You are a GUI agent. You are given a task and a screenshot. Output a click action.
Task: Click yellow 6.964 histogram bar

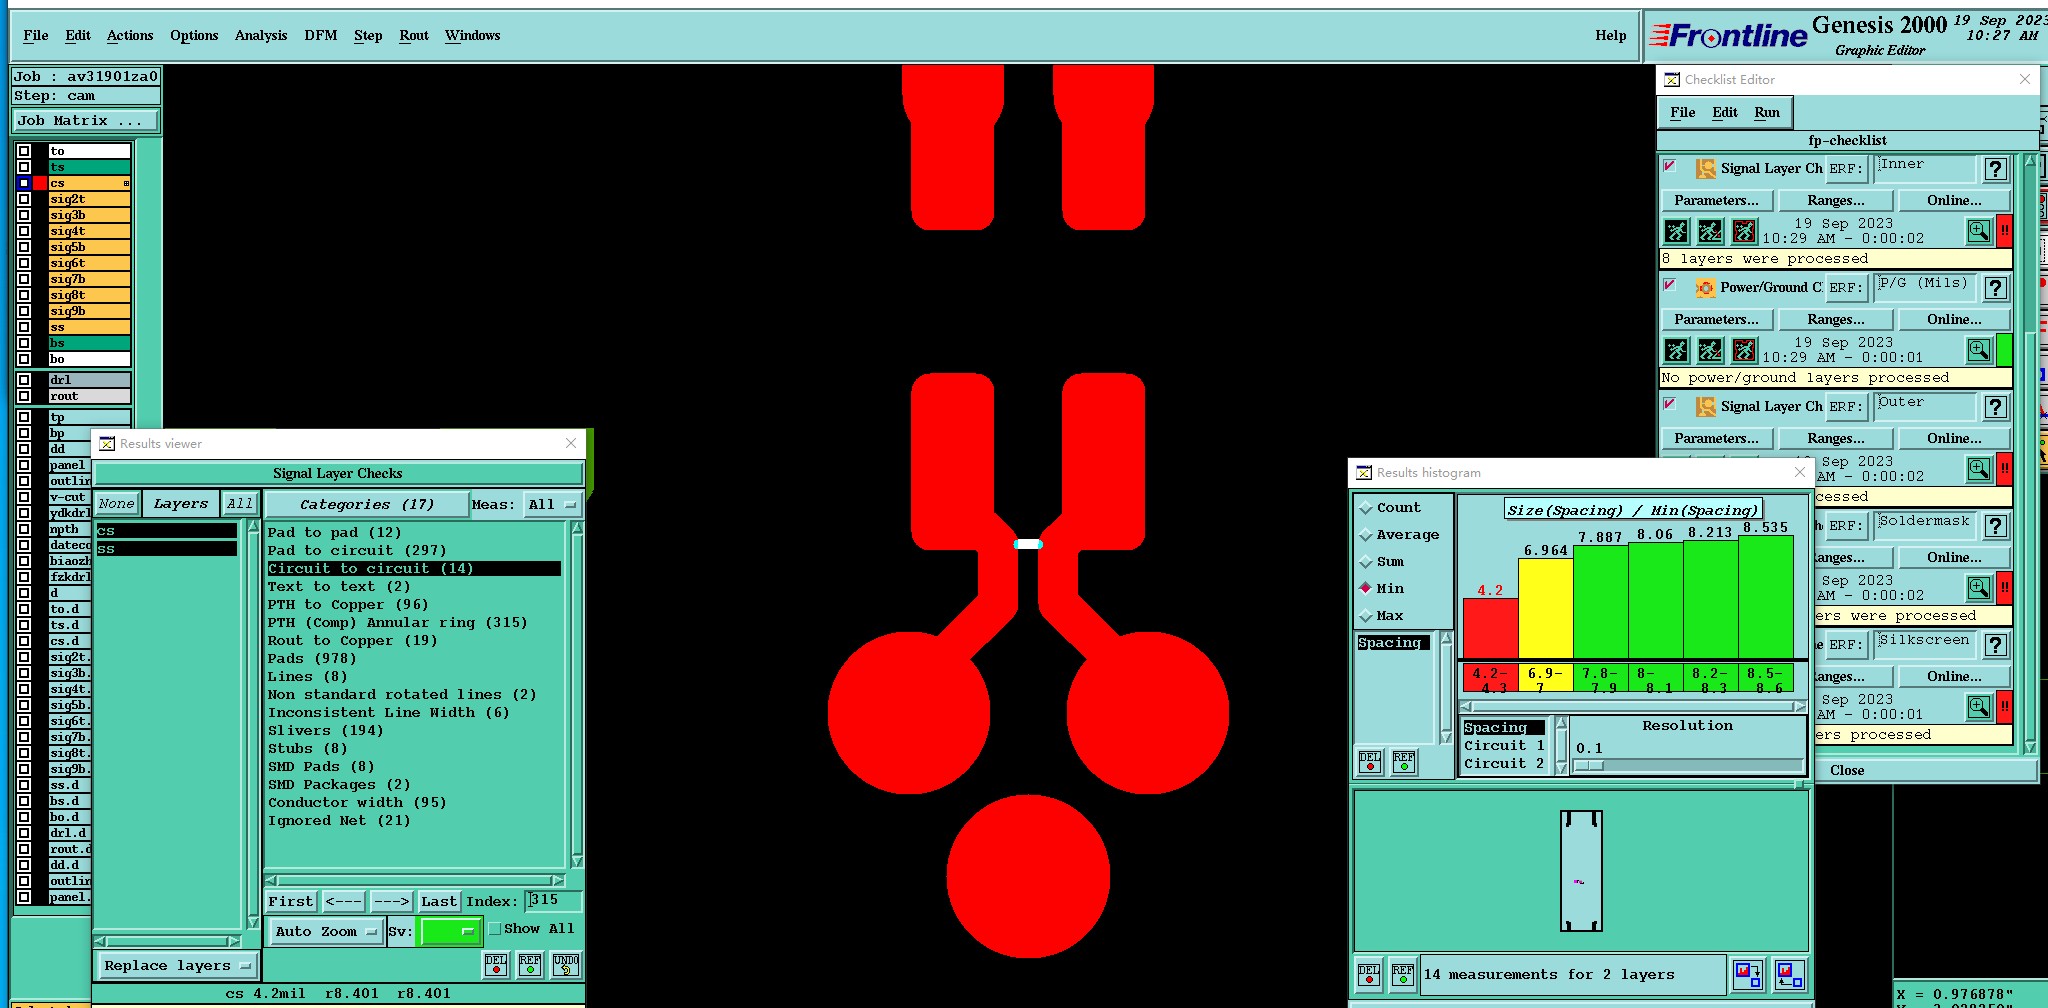coord(1546,609)
